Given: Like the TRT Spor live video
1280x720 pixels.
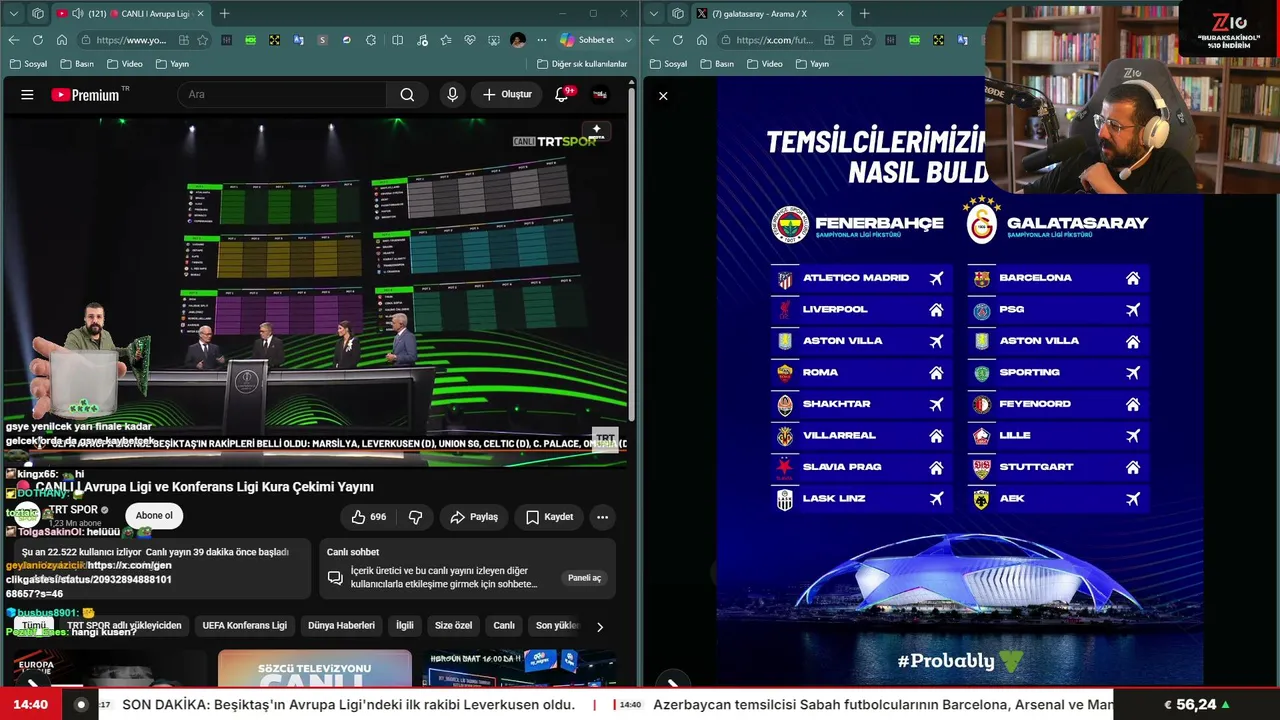Looking at the screenshot, I should (368, 517).
